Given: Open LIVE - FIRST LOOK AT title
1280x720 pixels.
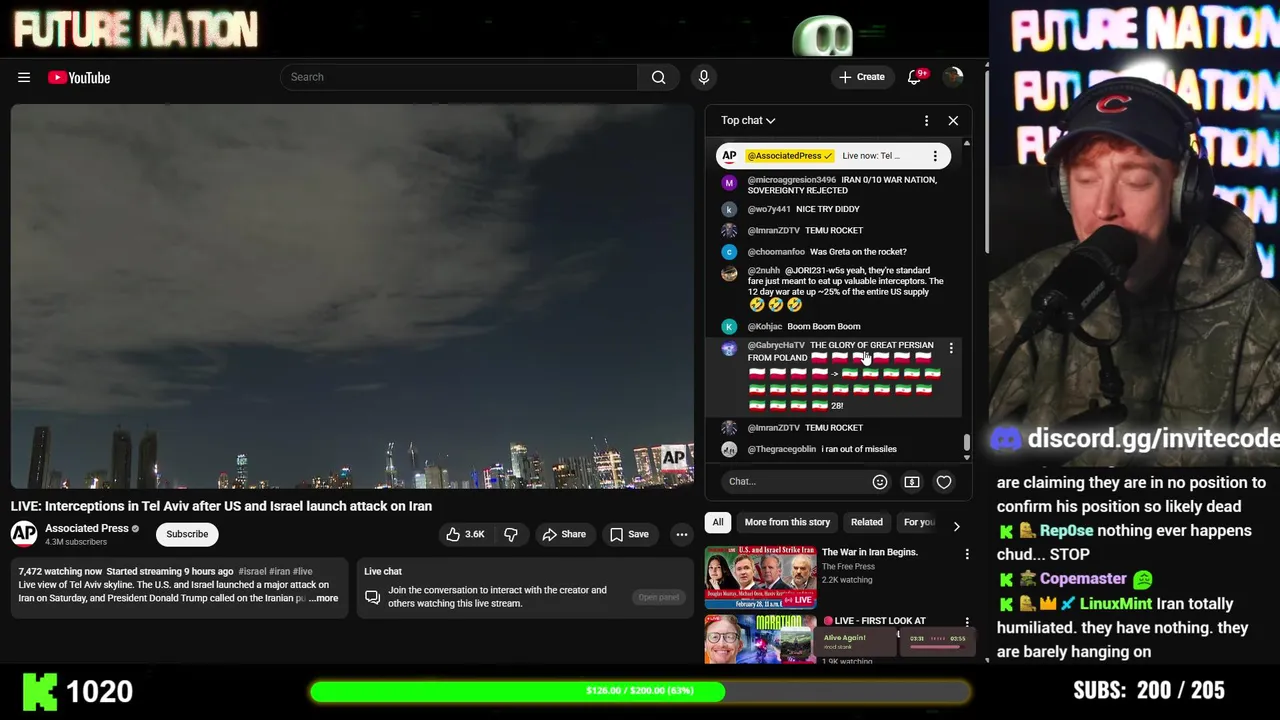Looking at the screenshot, I should pos(873,621).
